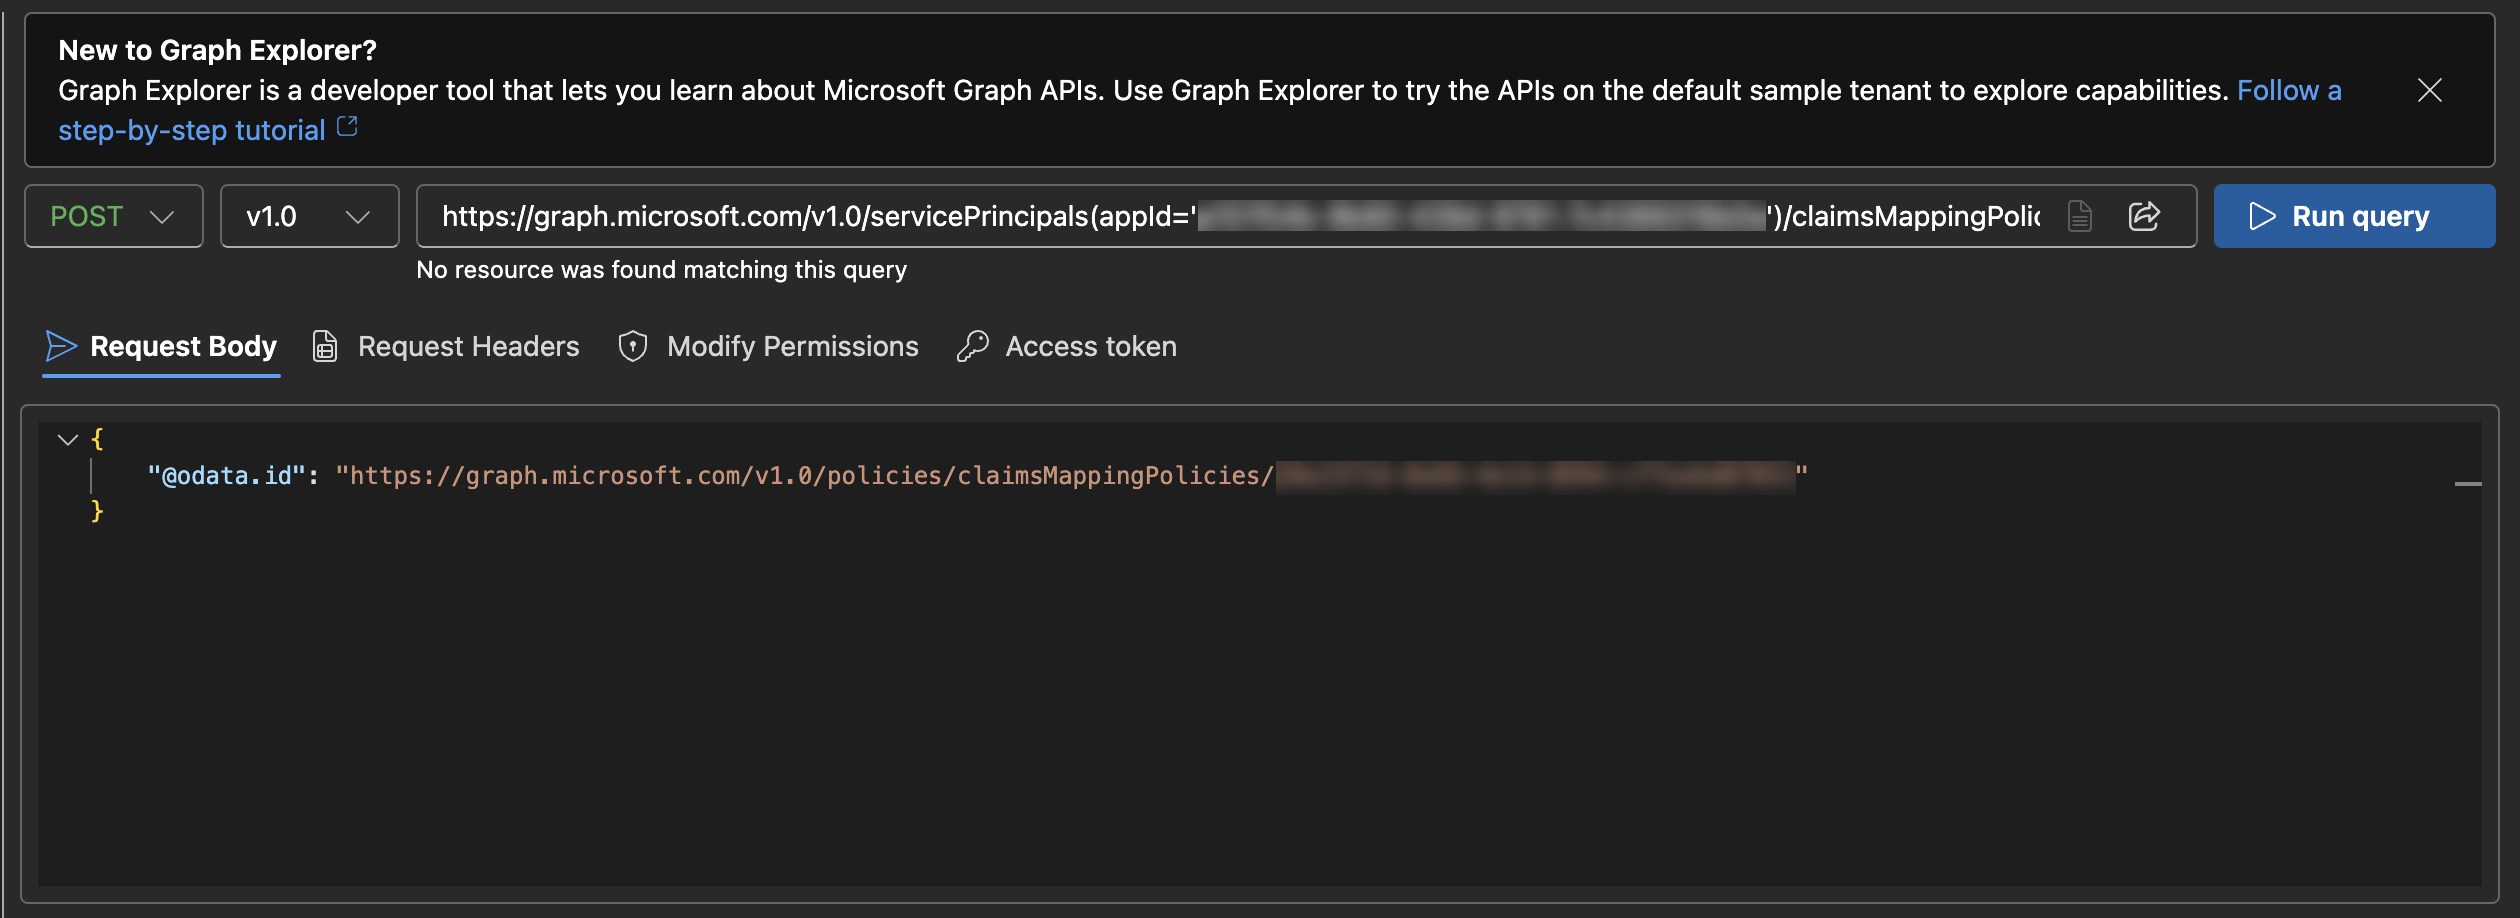Open the POST HTTP method dropdown
2520x918 pixels.
point(114,216)
